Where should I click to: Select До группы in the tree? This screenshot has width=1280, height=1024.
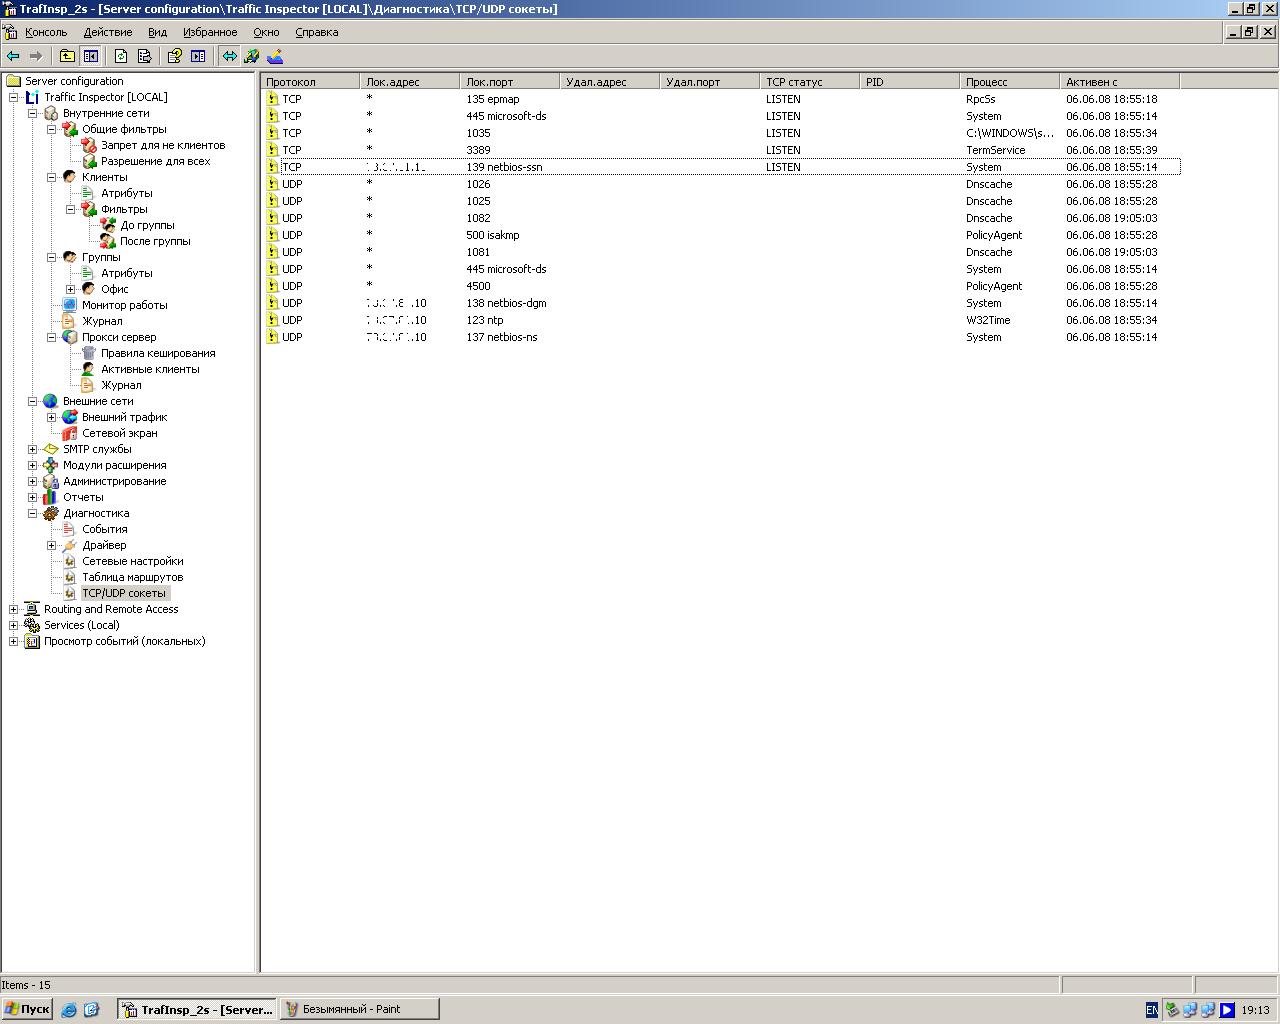[147, 225]
